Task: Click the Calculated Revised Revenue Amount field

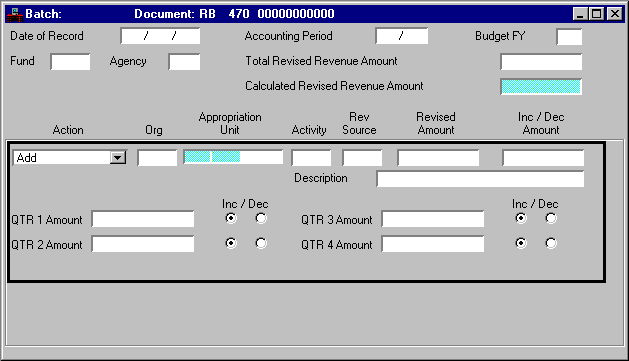Action: click(x=541, y=87)
